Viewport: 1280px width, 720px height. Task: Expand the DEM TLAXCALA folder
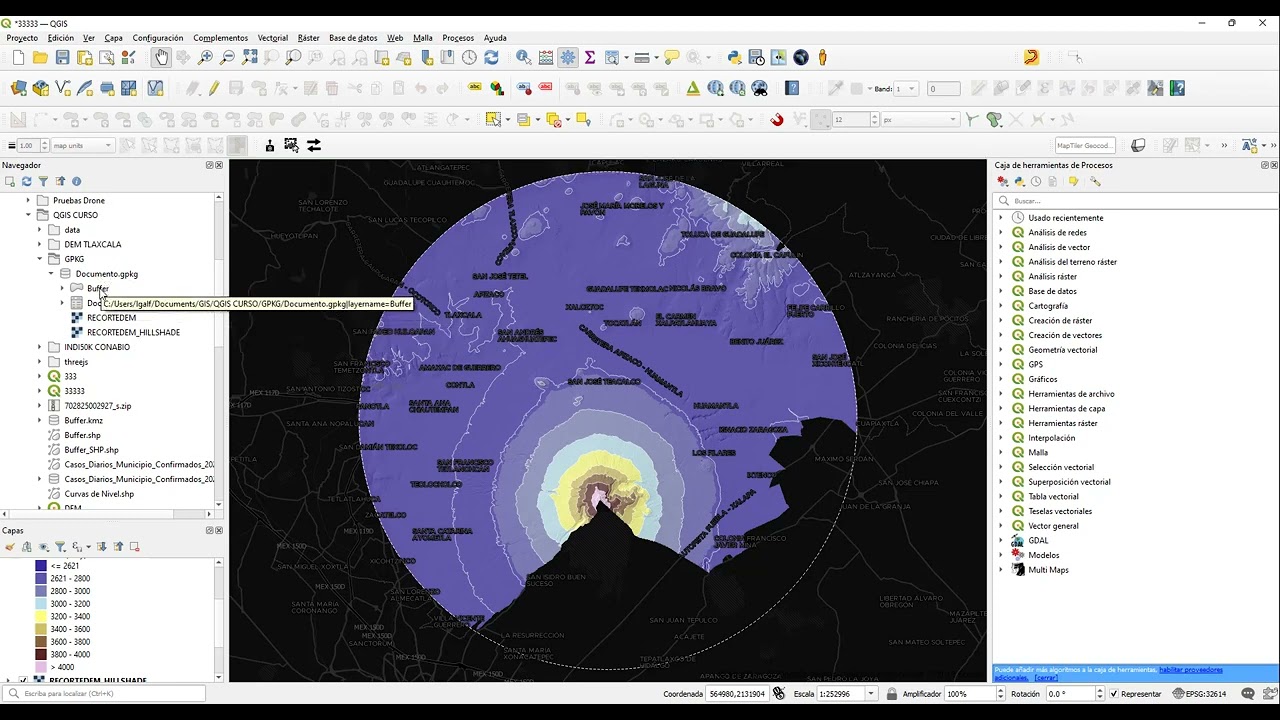[40, 244]
